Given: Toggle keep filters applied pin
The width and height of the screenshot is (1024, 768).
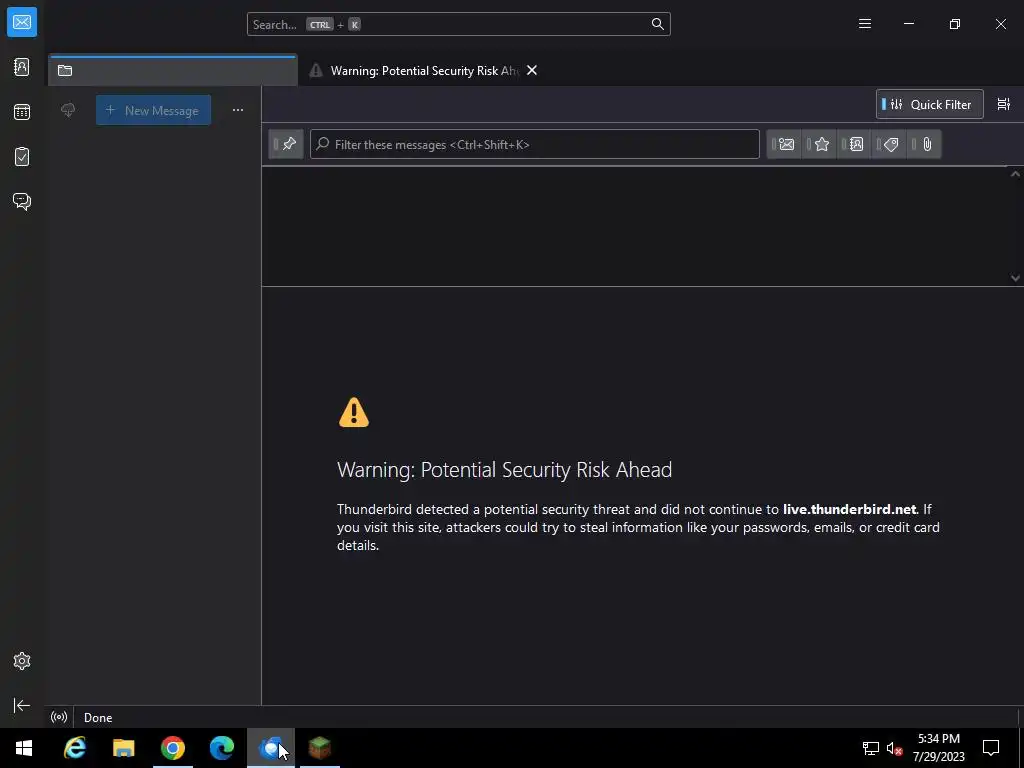Looking at the screenshot, I should click(286, 144).
